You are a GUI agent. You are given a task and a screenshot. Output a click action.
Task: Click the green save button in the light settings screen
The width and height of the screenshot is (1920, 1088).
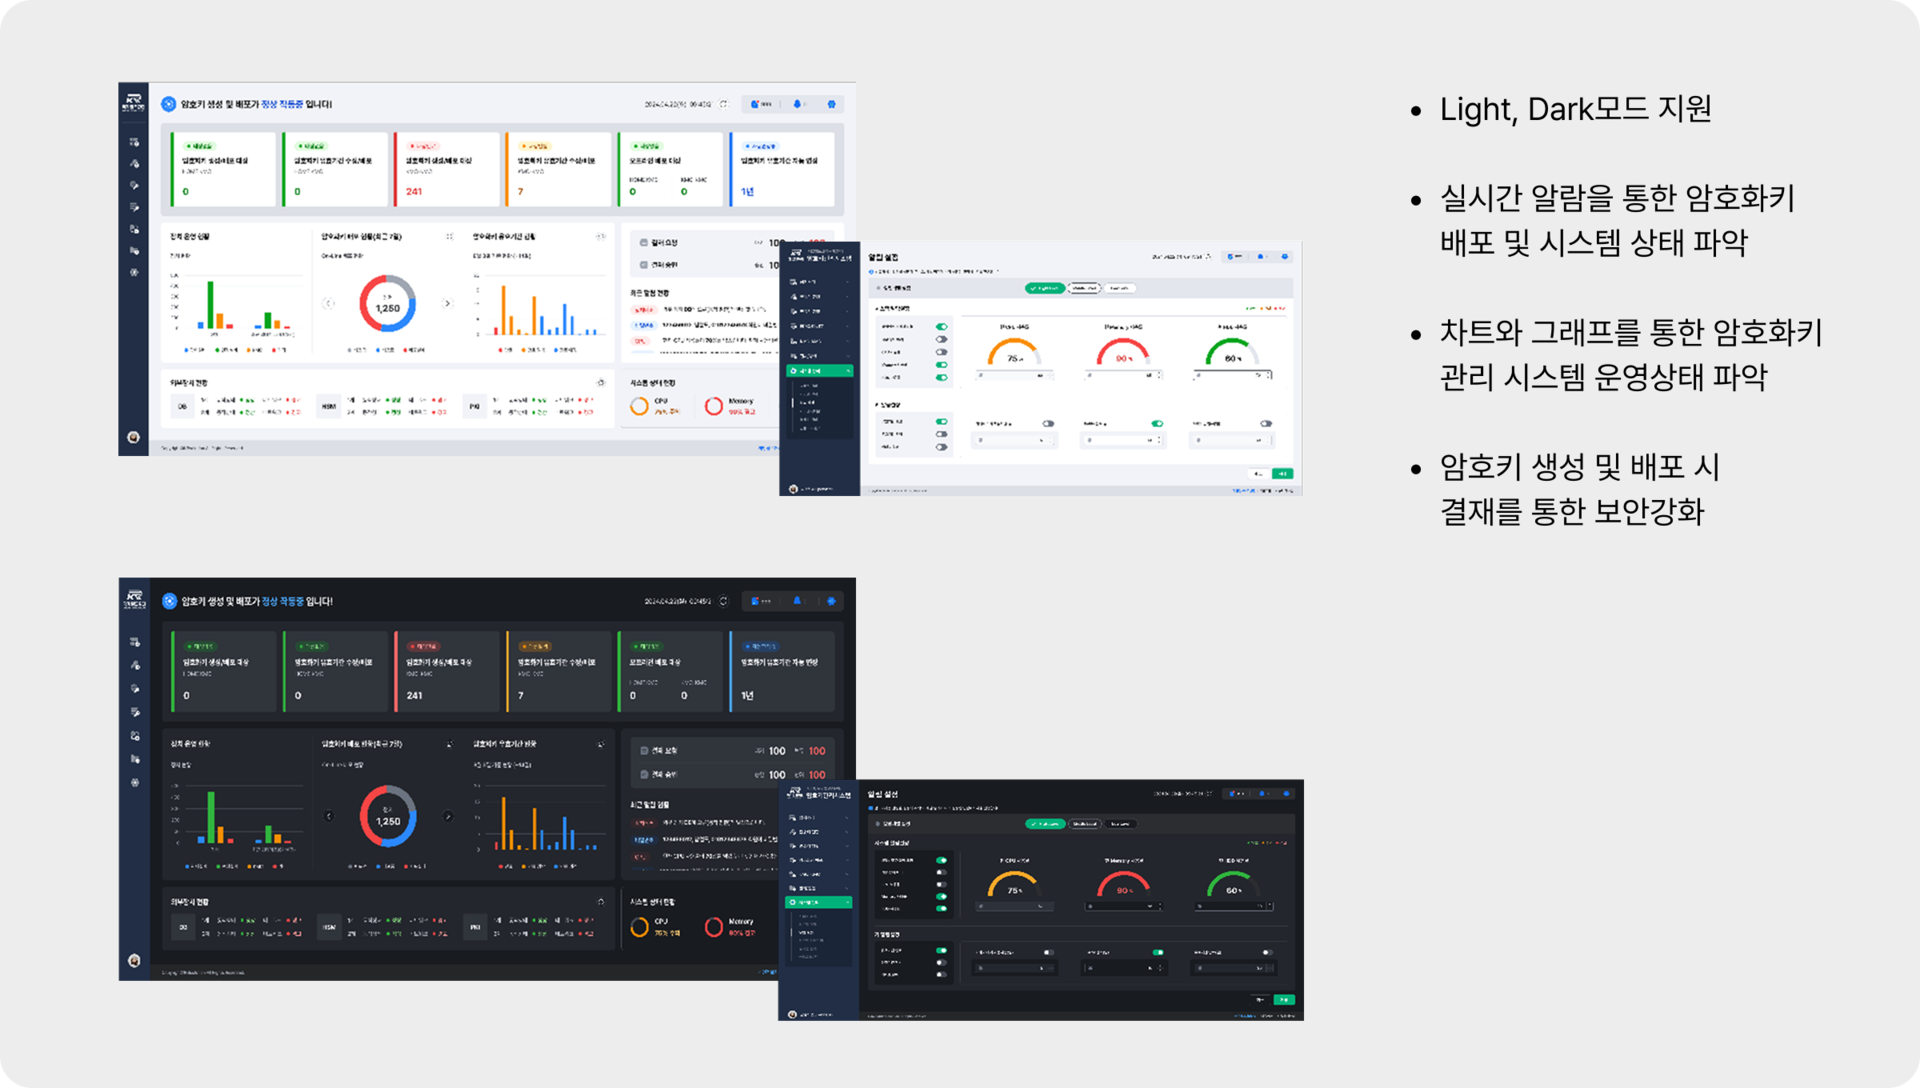coord(1282,474)
